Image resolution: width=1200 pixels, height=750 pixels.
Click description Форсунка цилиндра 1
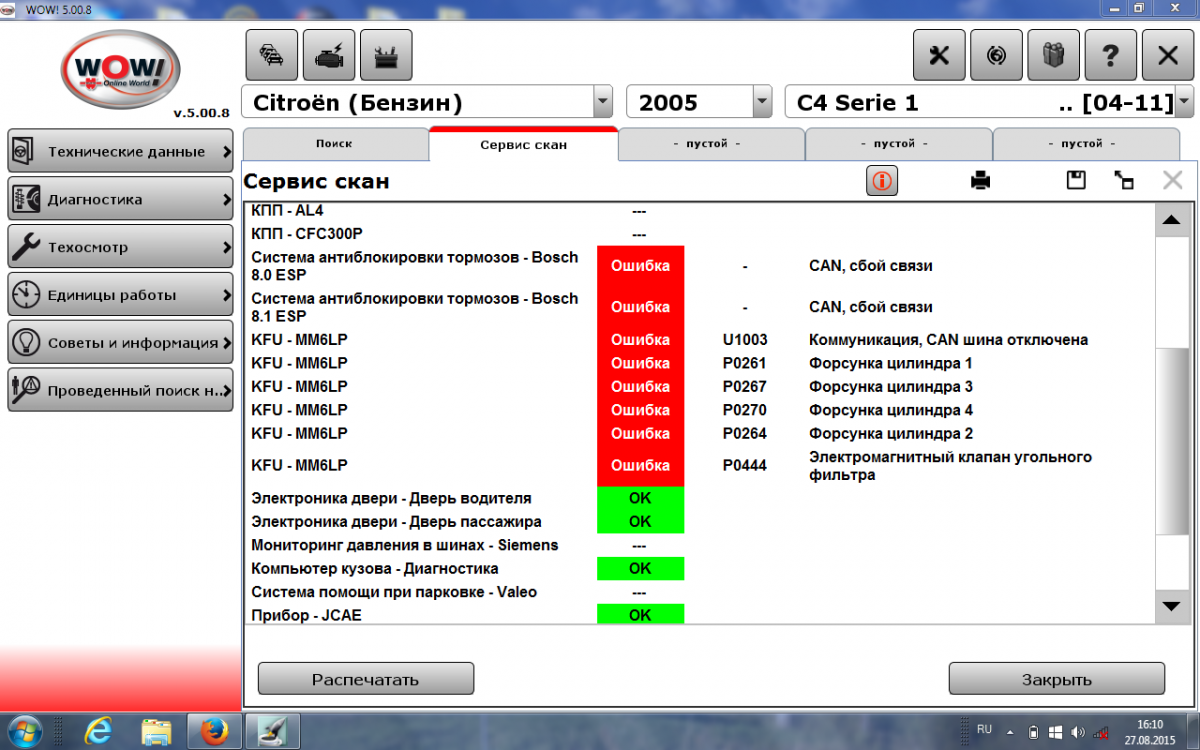click(891, 363)
